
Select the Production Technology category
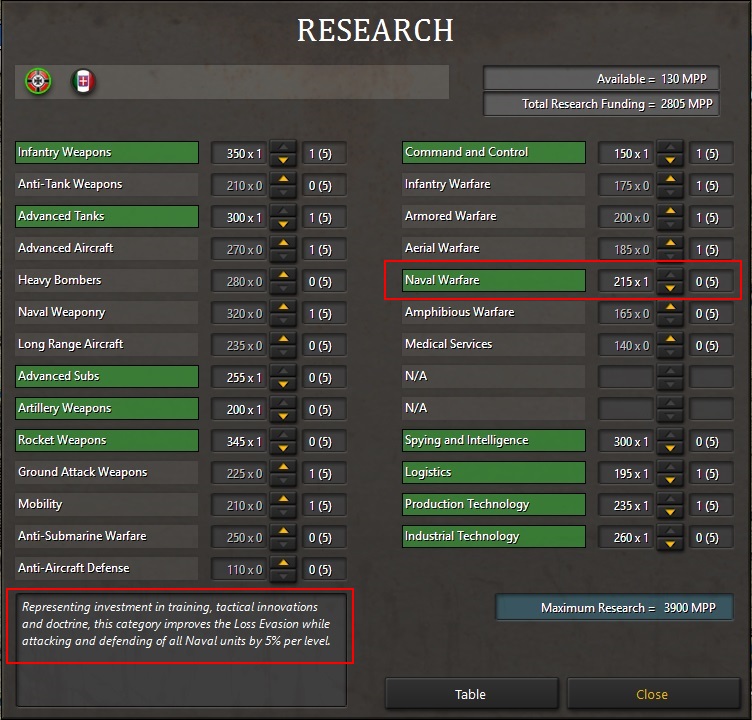coord(494,505)
